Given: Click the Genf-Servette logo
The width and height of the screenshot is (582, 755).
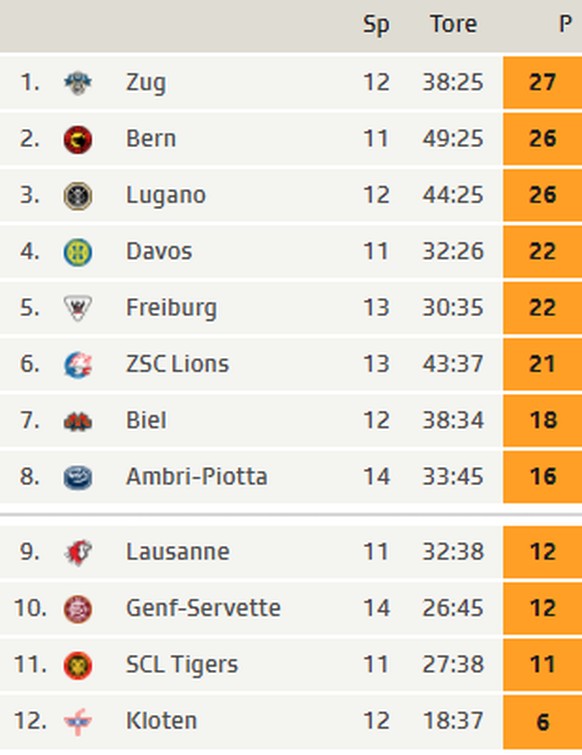Looking at the screenshot, I should pos(78,609).
